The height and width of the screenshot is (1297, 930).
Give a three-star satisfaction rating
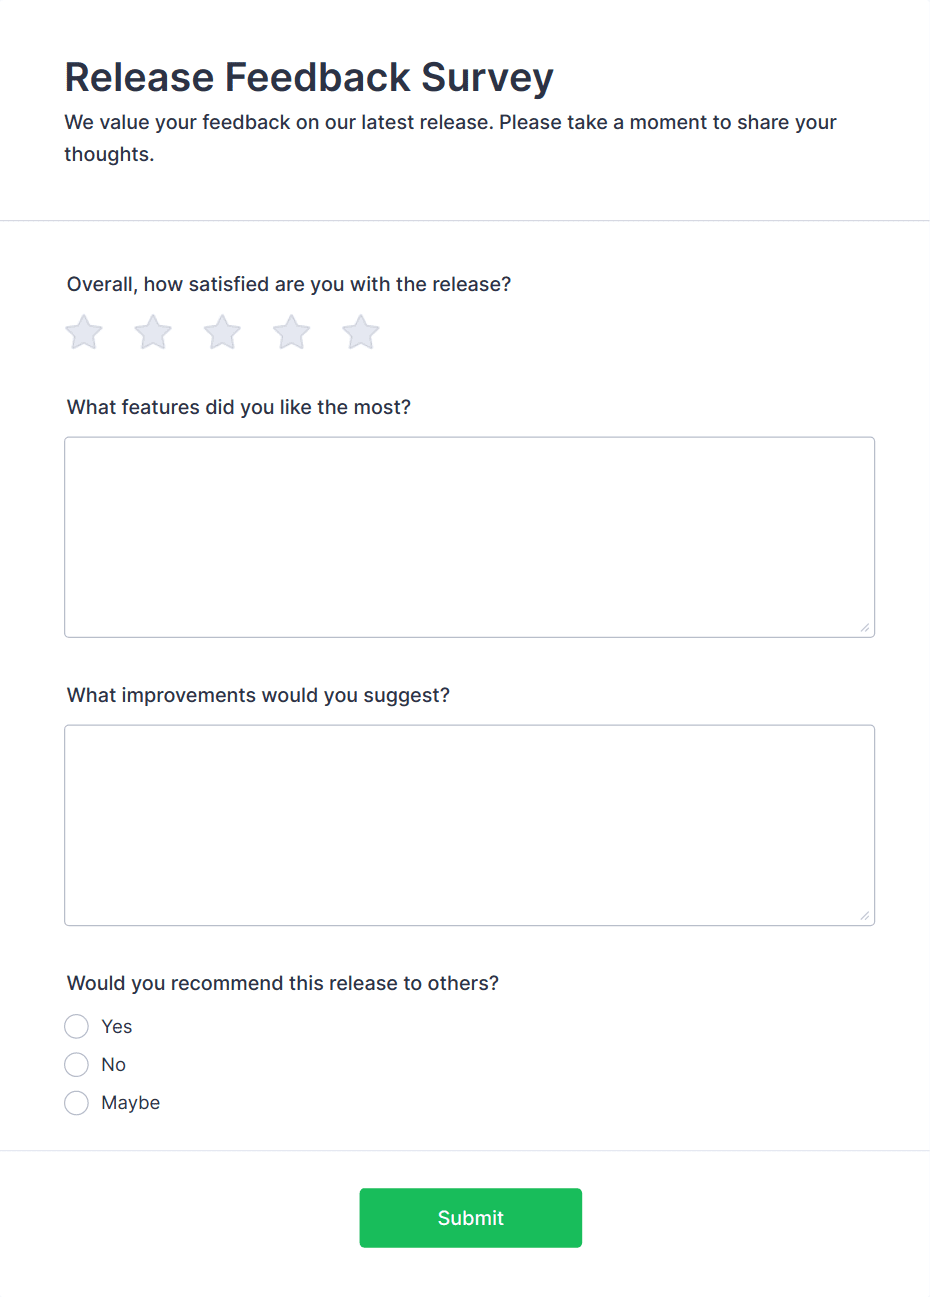tap(222, 333)
